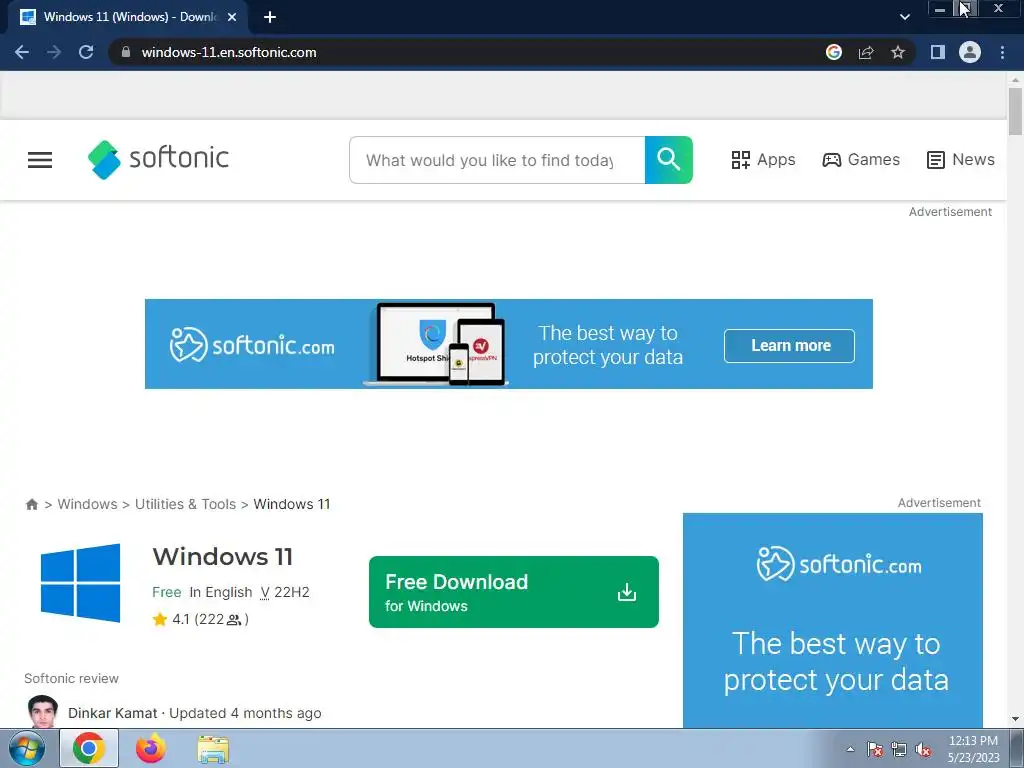The height and width of the screenshot is (768, 1024).
Task: View site info via lock icon
Action: [x=126, y=52]
